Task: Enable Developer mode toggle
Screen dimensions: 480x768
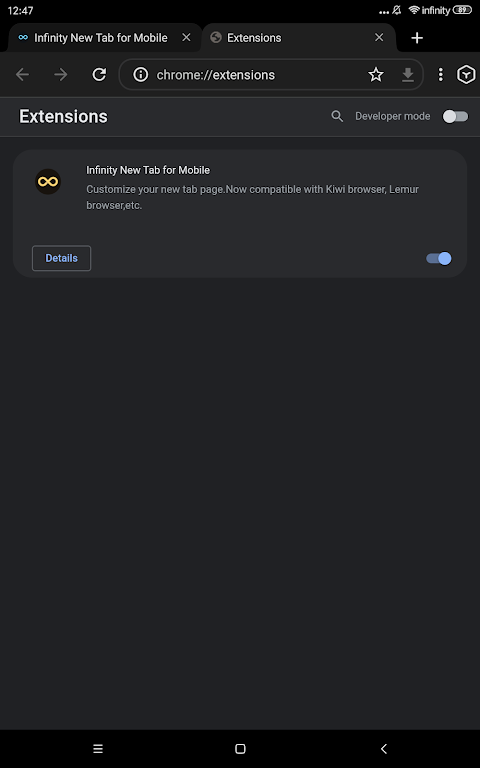Action: (455, 116)
